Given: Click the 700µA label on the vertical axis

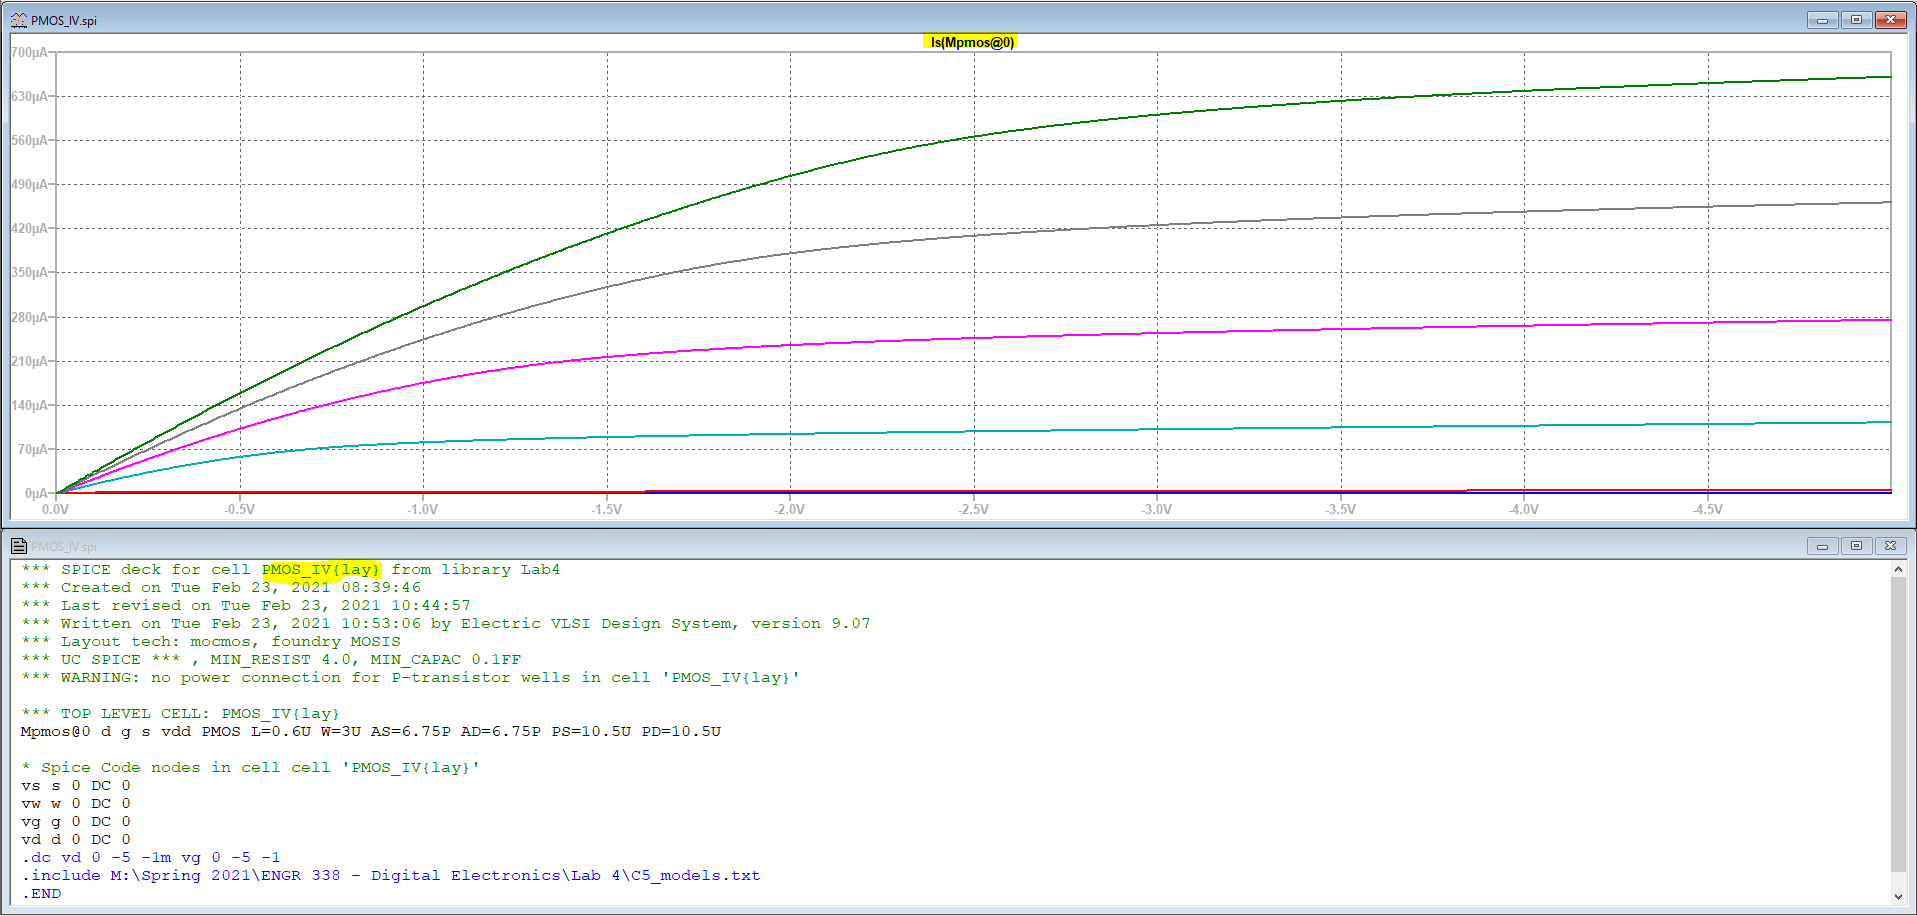Looking at the screenshot, I should (29, 52).
